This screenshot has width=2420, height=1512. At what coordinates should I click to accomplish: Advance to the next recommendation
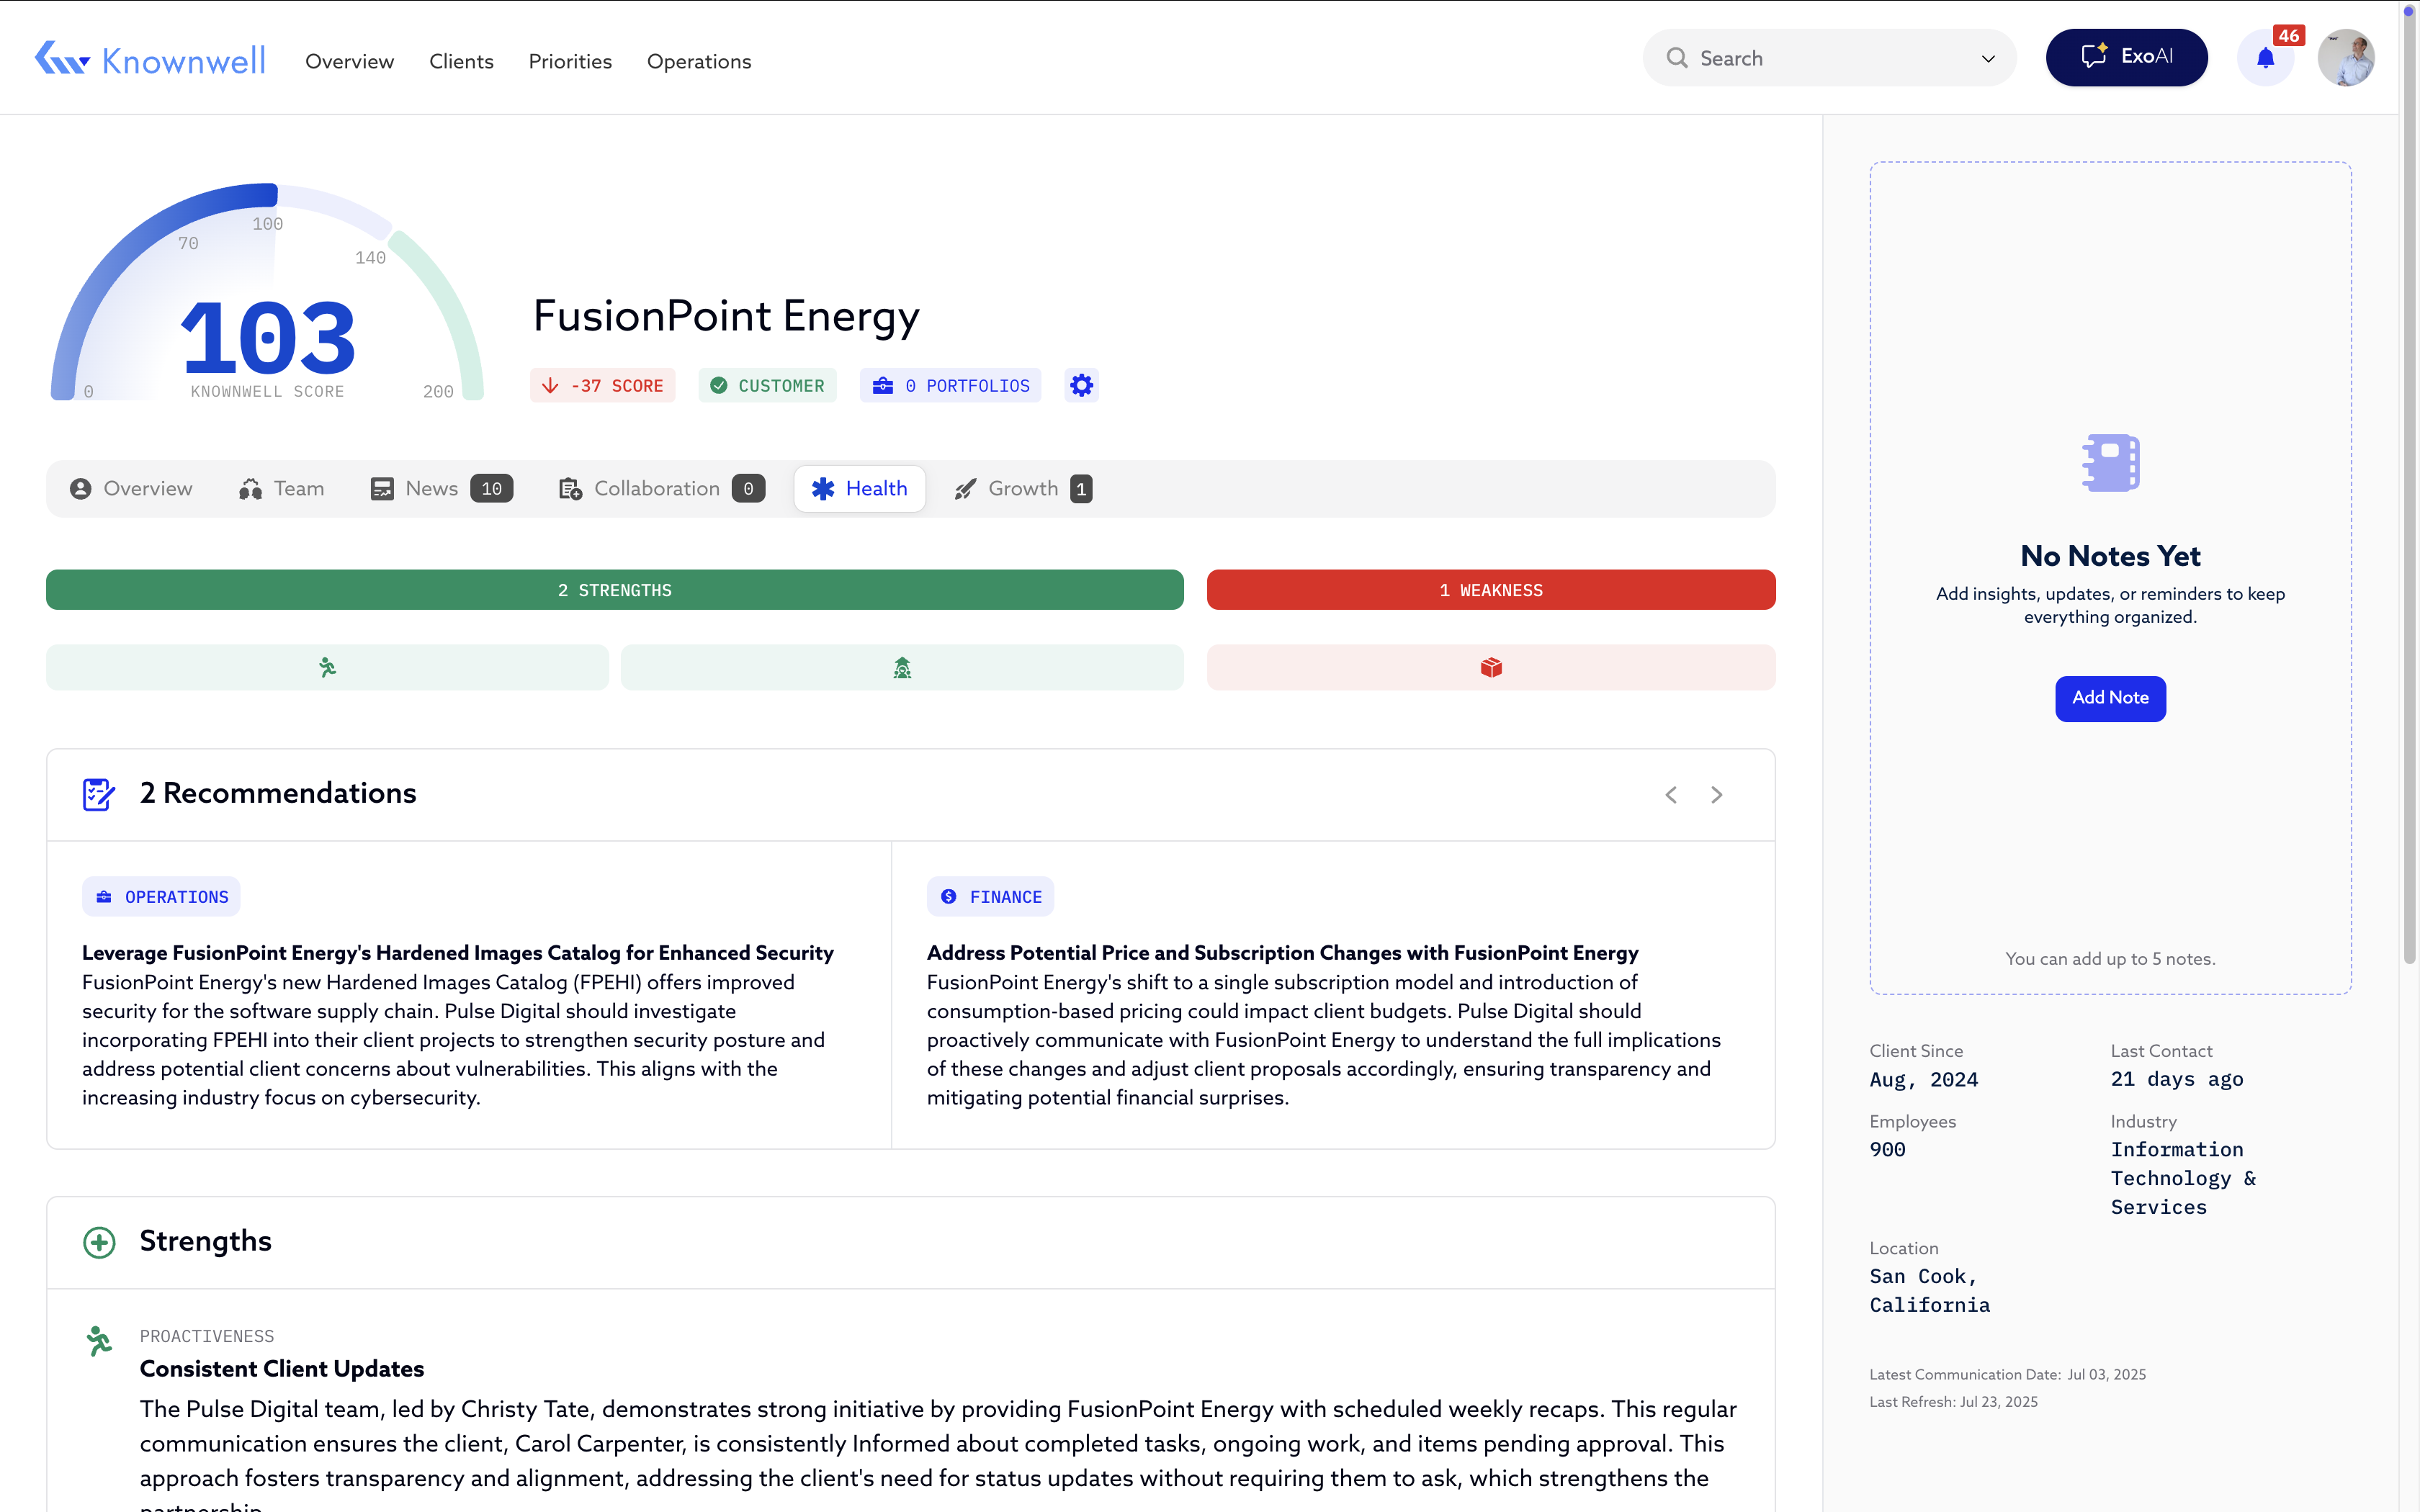[1716, 794]
